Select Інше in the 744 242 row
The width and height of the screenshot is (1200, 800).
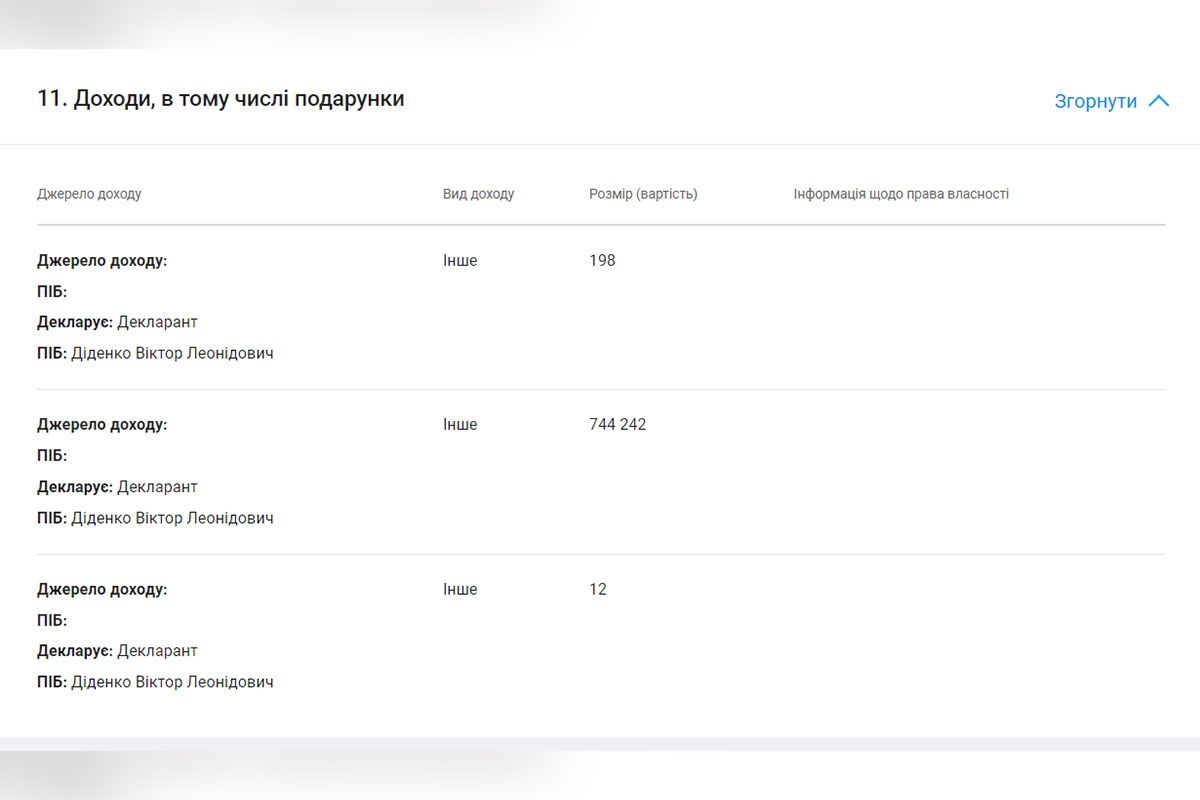point(460,425)
